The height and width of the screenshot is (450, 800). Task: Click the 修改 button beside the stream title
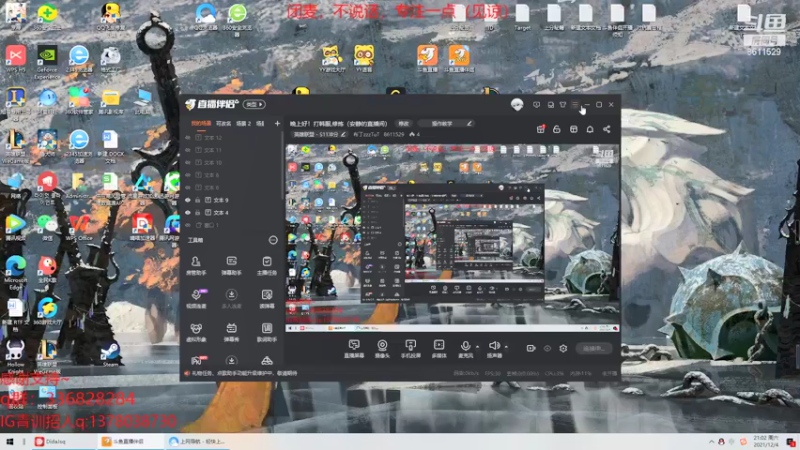tap(404, 123)
